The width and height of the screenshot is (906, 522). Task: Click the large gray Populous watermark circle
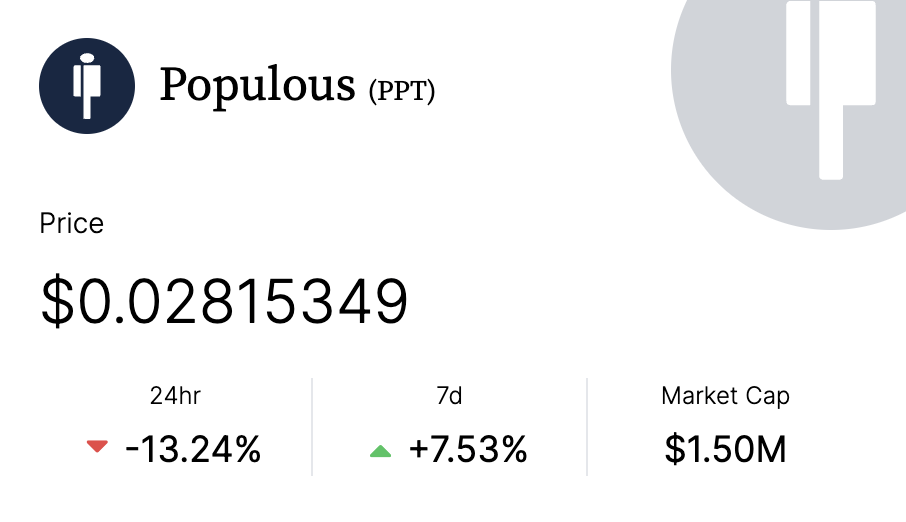(x=789, y=114)
